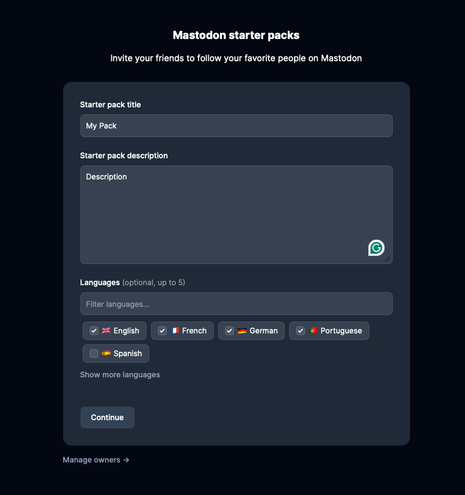Click into the Starter pack description textarea

(236, 215)
